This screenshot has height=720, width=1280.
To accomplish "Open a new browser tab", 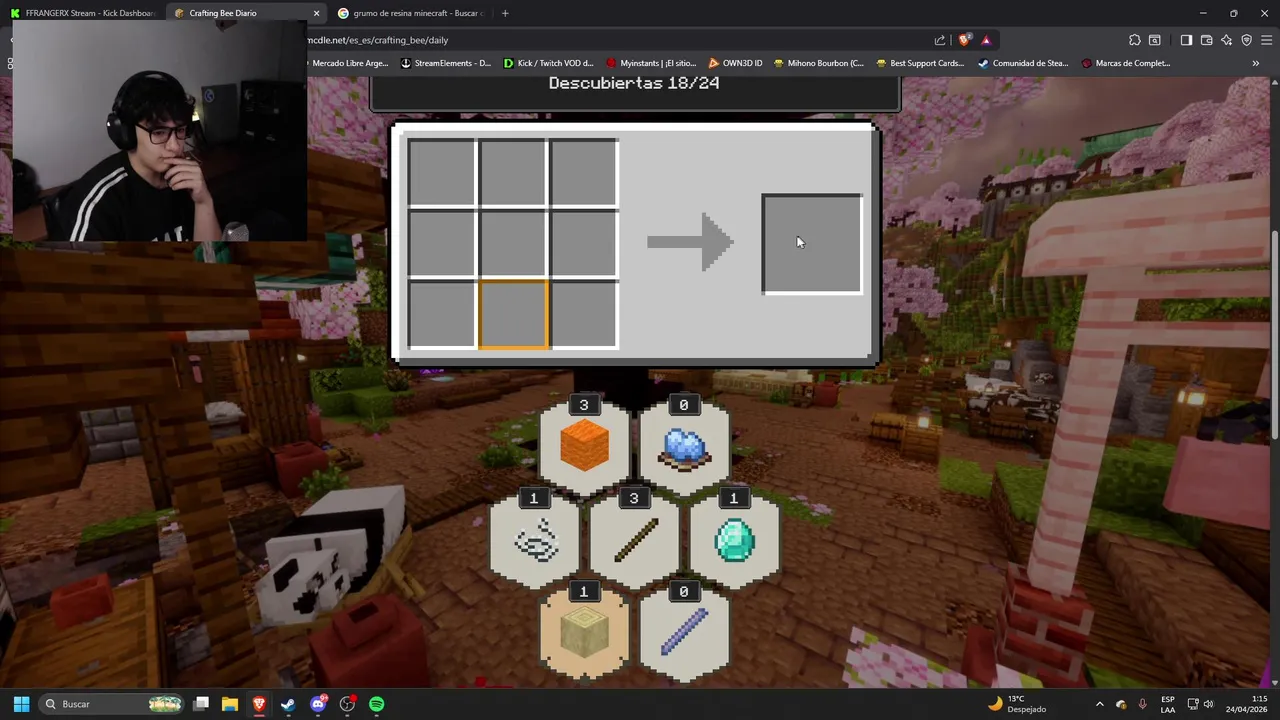I will [505, 13].
